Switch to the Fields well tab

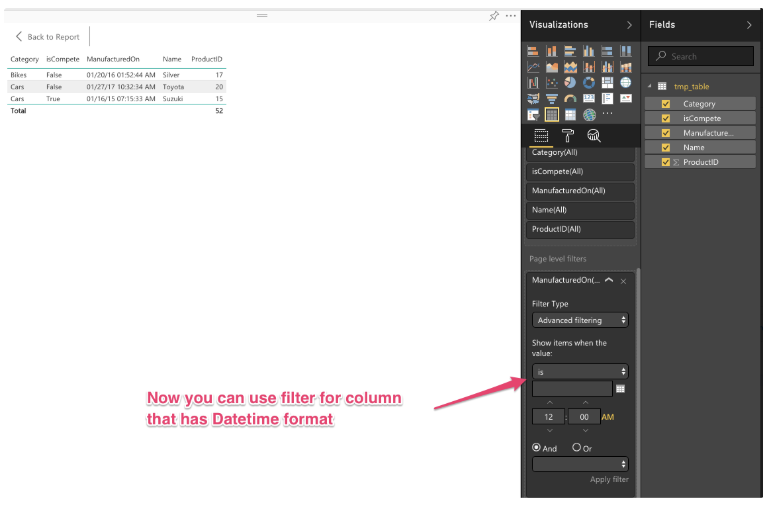540,136
